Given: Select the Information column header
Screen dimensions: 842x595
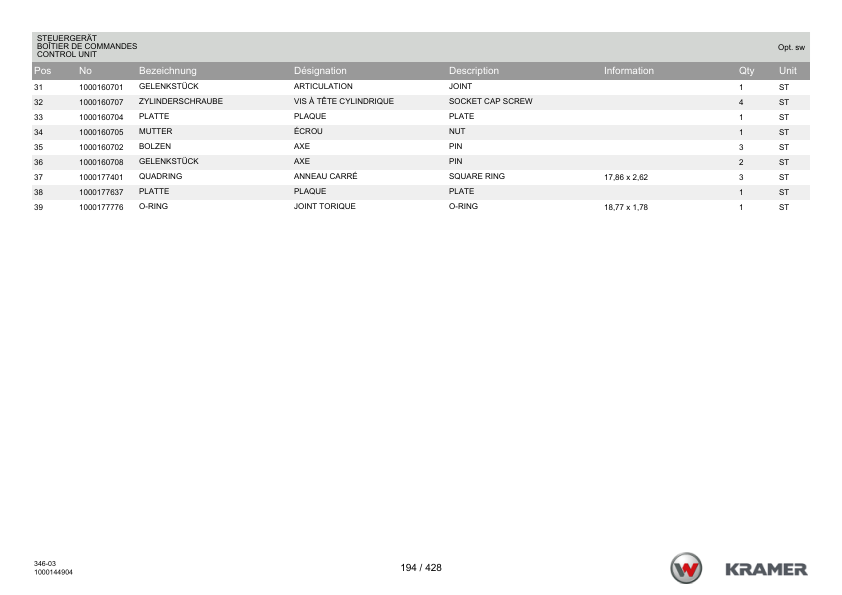Looking at the screenshot, I should (628, 71).
